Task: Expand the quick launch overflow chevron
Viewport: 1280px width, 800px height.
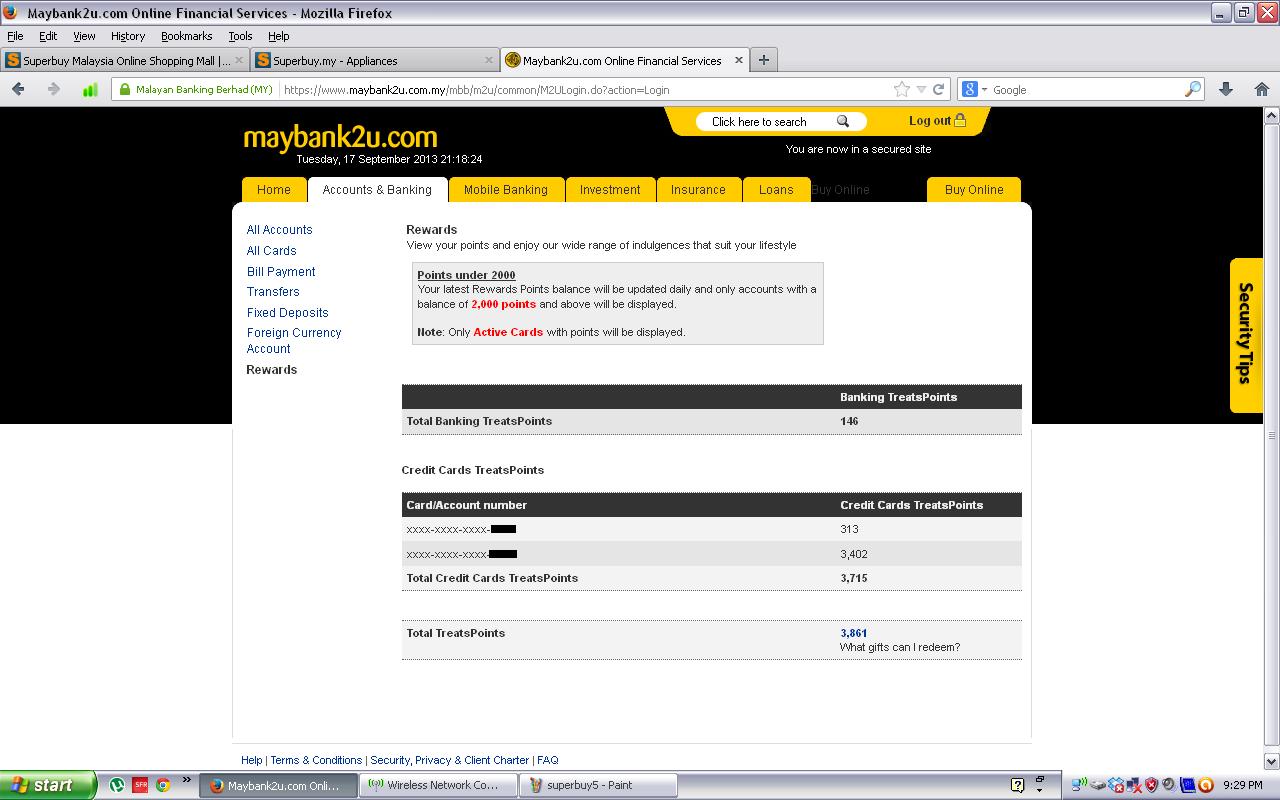Action: tap(186, 780)
